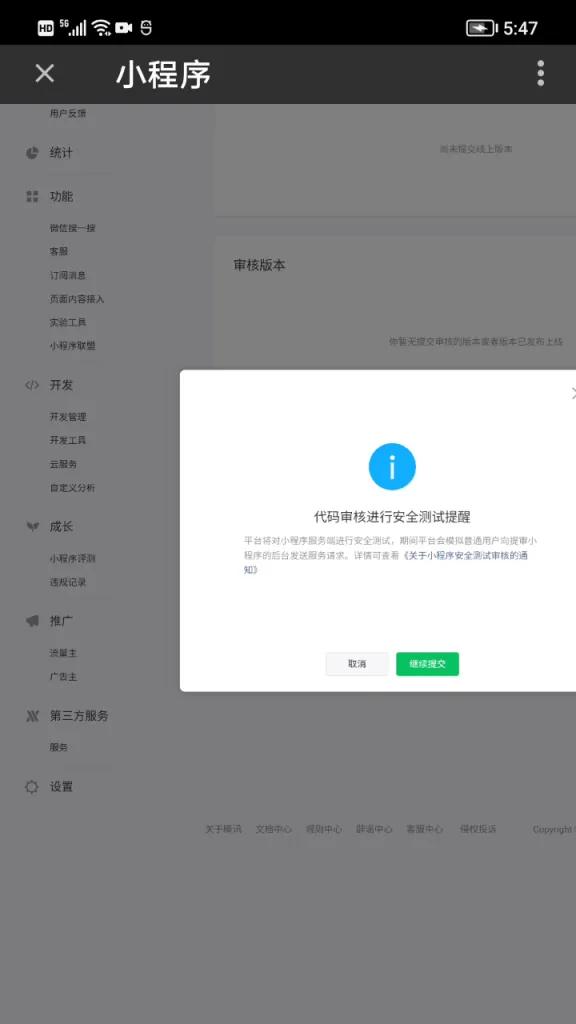Open 用户反馈 in sidebar
576x1024 pixels.
(68, 114)
